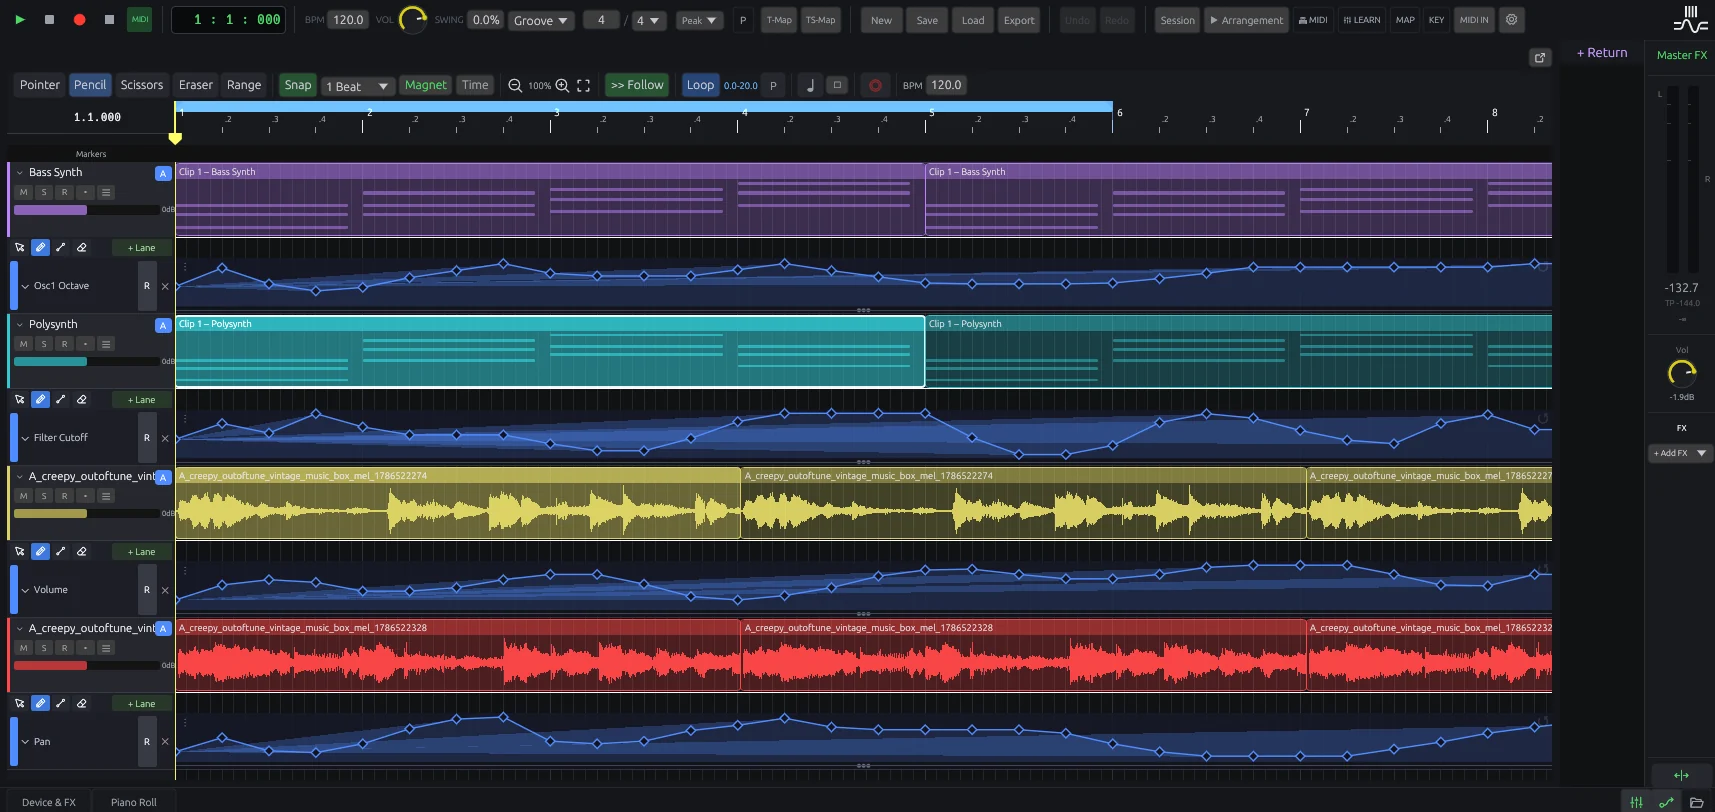The image size is (1715, 812).
Task: Select the Range tool
Action: [x=244, y=85]
